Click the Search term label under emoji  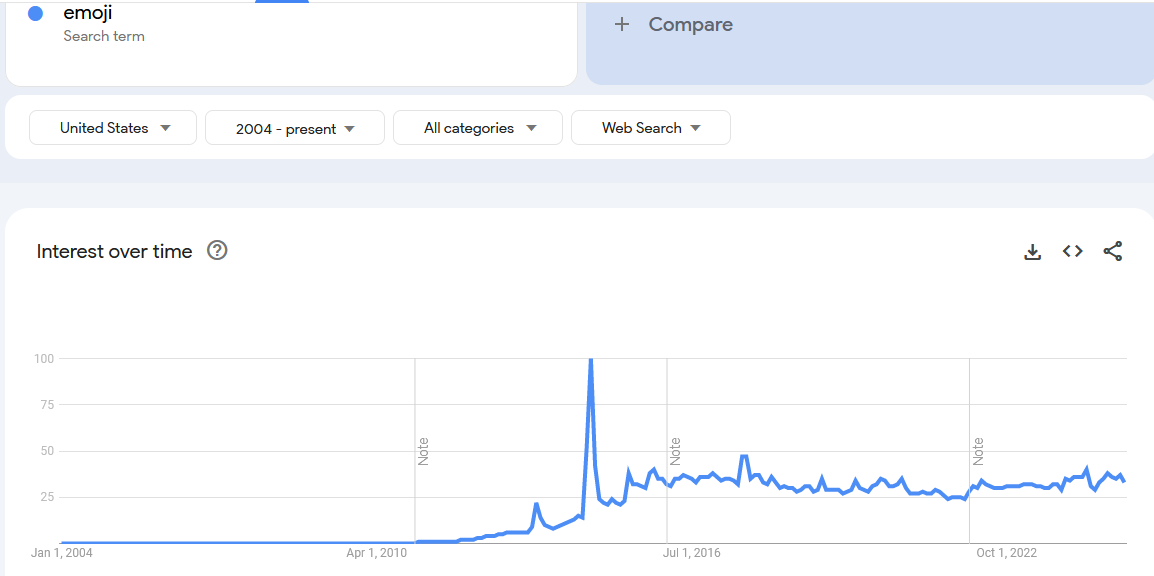(104, 36)
